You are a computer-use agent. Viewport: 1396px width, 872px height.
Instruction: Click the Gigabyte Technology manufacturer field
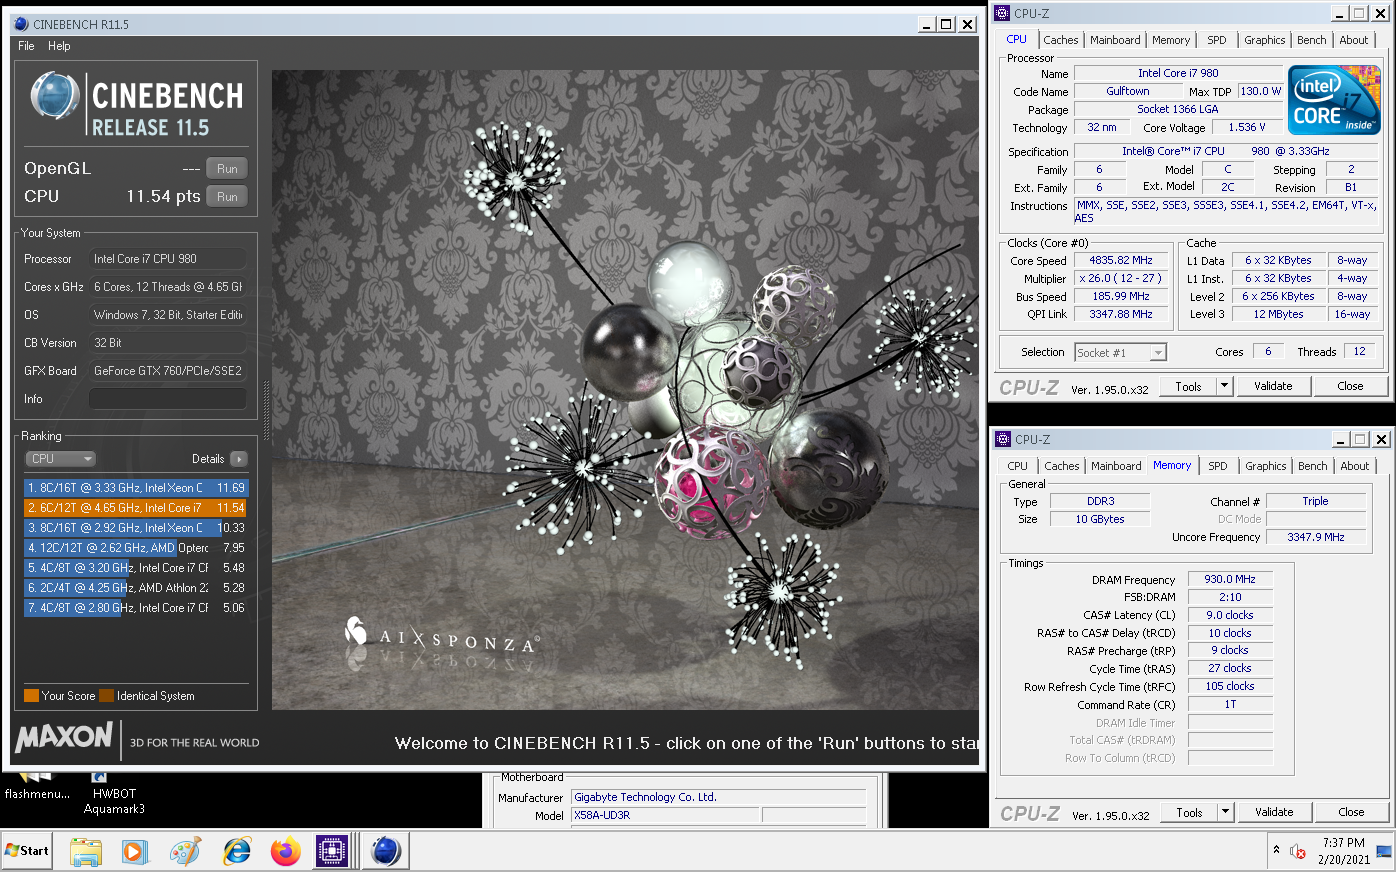pyautogui.click(x=718, y=797)
